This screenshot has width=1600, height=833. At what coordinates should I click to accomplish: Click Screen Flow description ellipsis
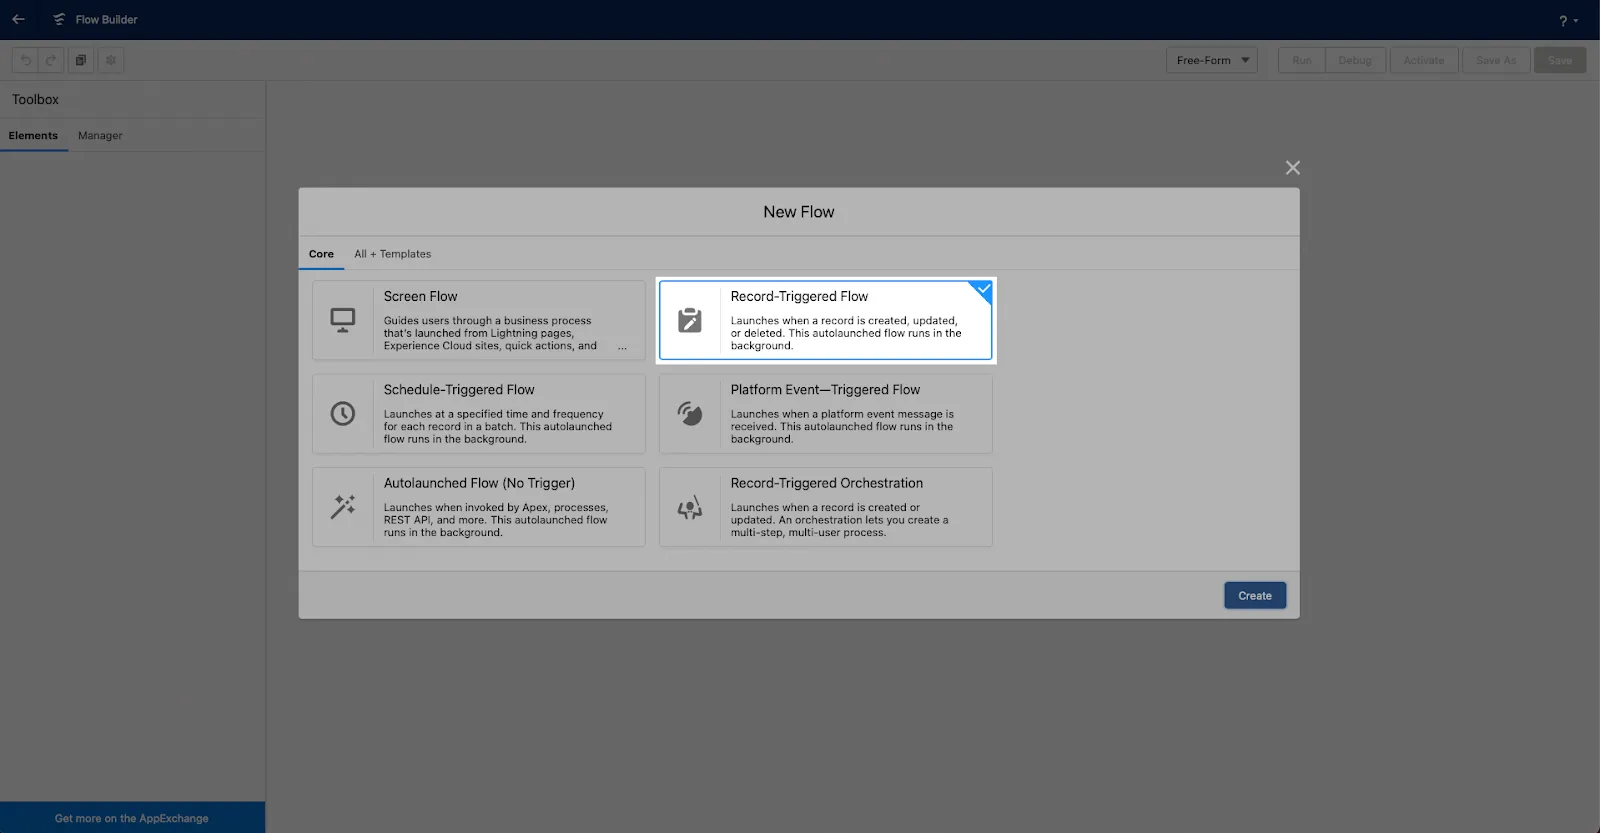[x=622, y=347]
